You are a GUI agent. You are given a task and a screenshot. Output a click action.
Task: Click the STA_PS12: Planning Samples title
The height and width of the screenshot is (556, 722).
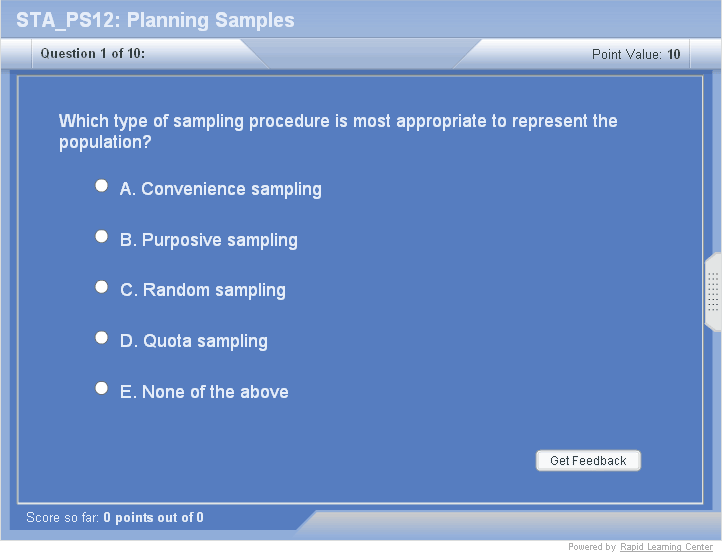155,20
